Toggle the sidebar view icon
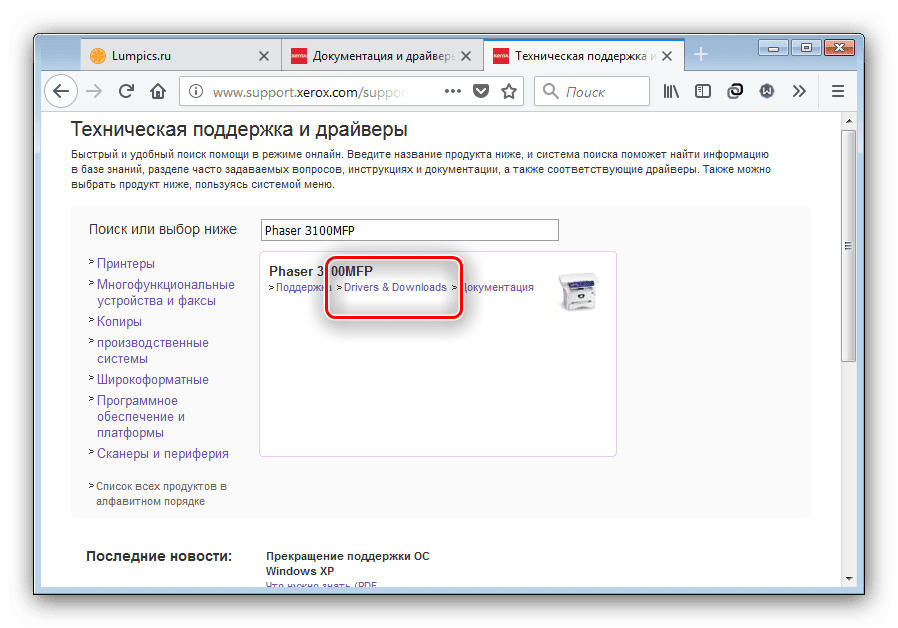This screenshot has width=898, height=628. [703, 91]
